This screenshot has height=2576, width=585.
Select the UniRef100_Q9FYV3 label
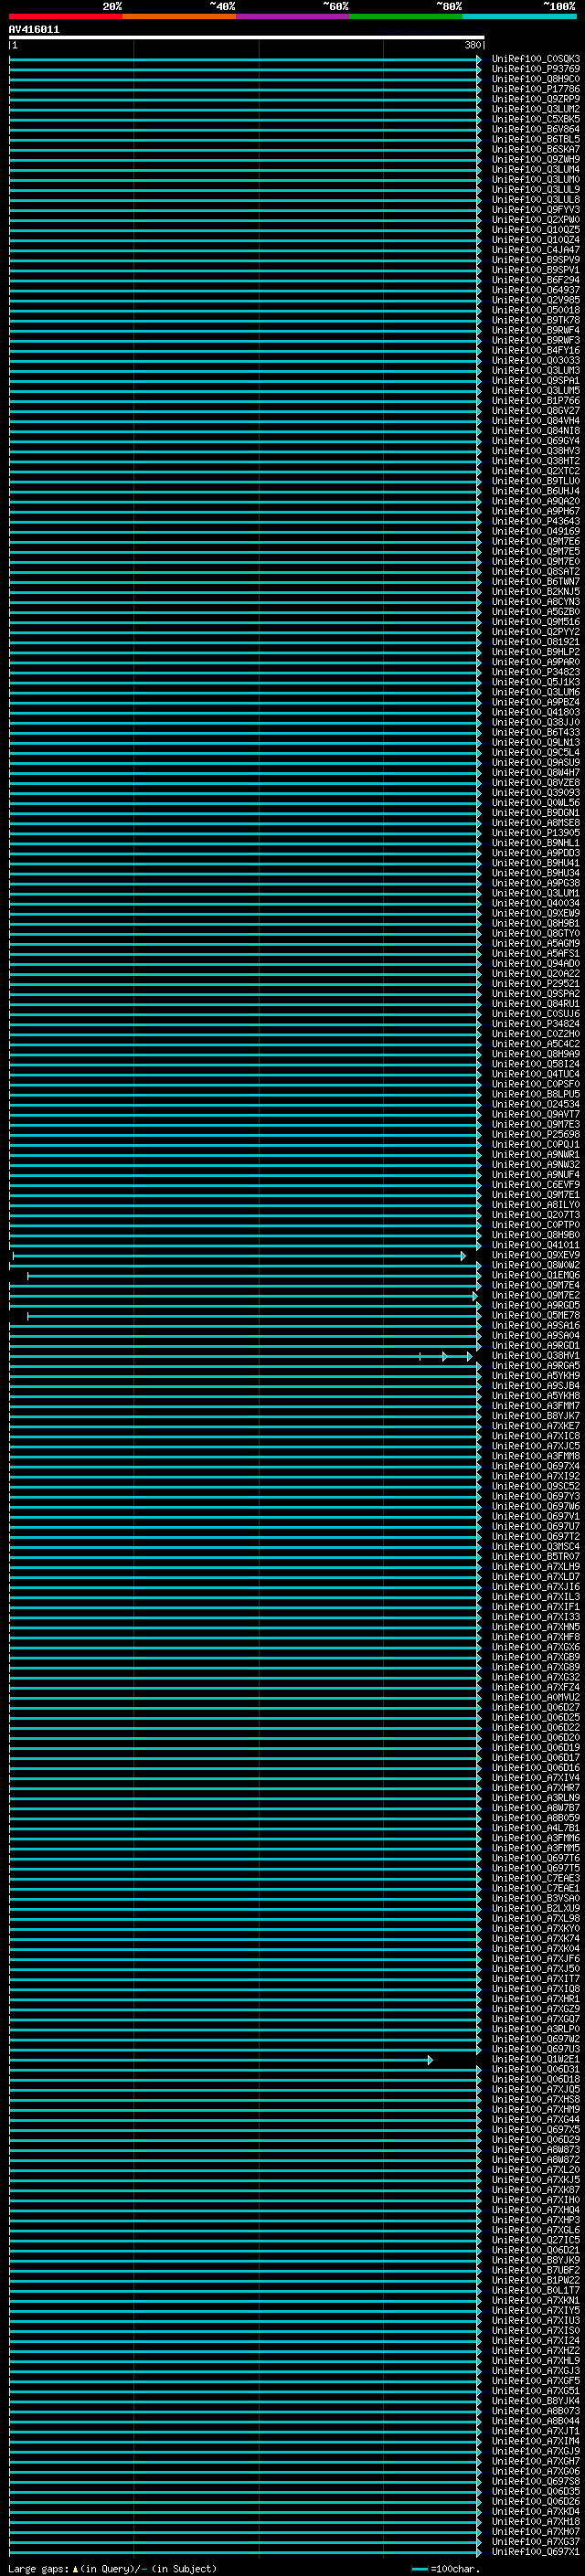[535, 209]
